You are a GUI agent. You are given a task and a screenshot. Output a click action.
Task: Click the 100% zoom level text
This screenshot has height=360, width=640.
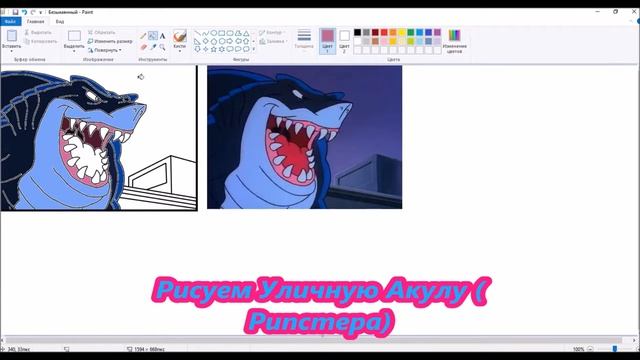pyautogui.click(x=578, y=349)
